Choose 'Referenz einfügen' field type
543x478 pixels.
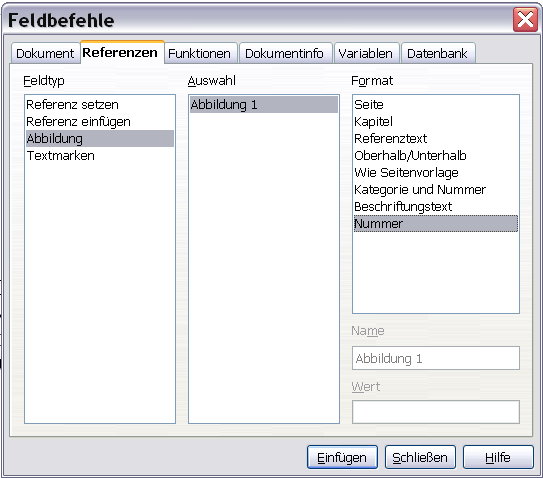(x=100, y=122)
